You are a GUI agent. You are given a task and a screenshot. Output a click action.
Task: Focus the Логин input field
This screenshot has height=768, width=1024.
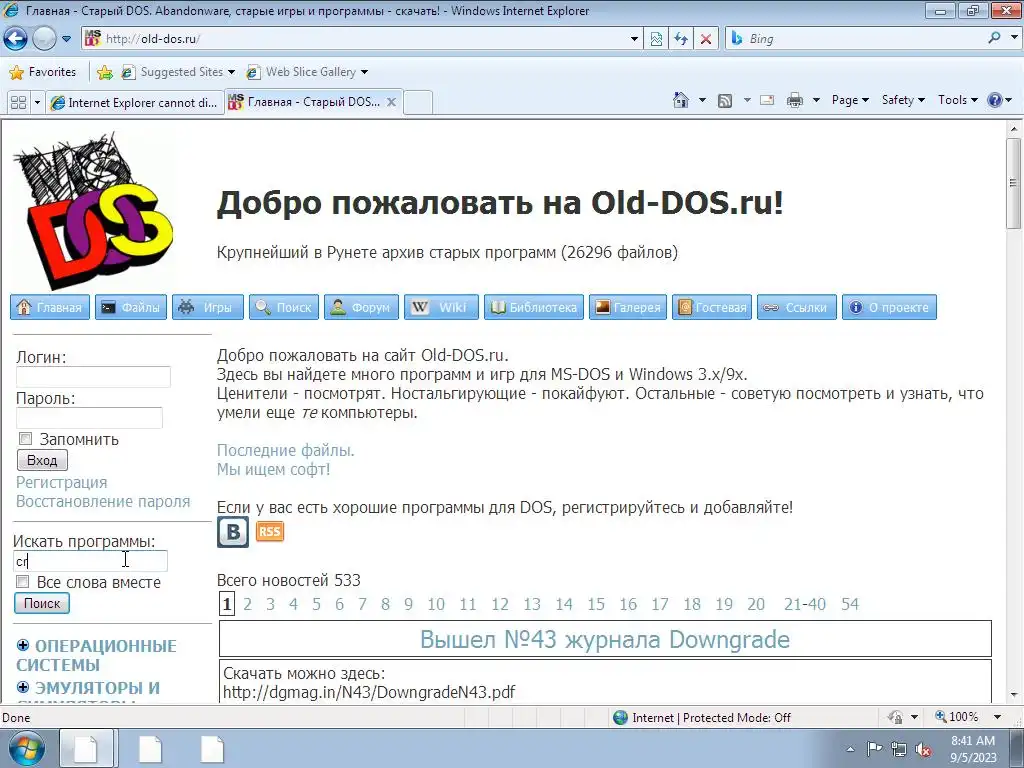click(93, 377)
